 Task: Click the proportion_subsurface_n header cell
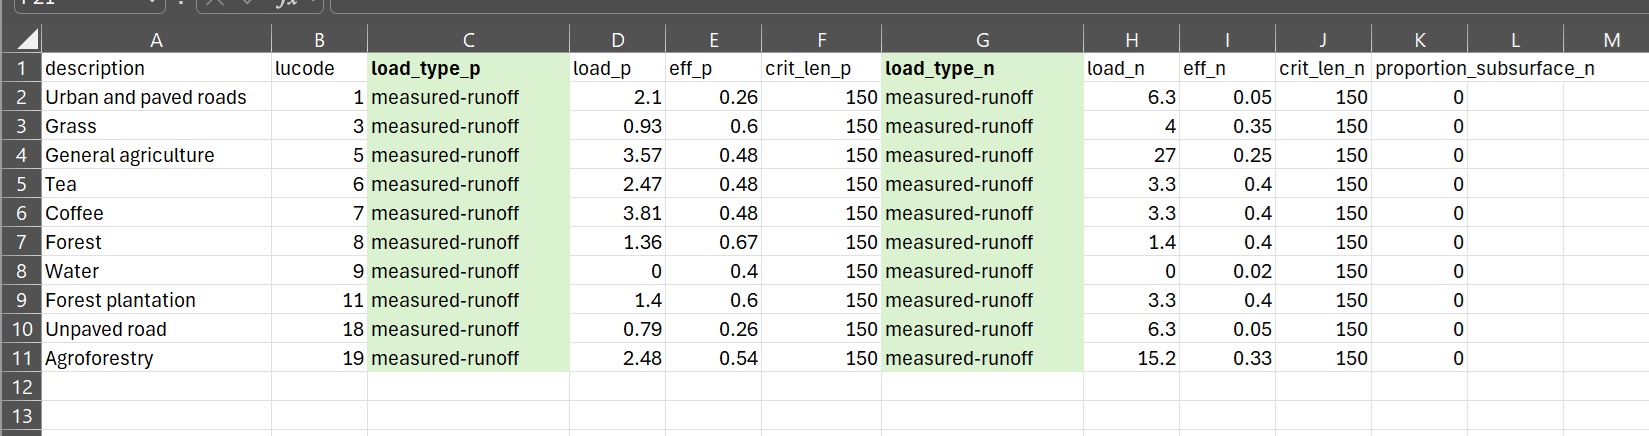coord(1484,68)
